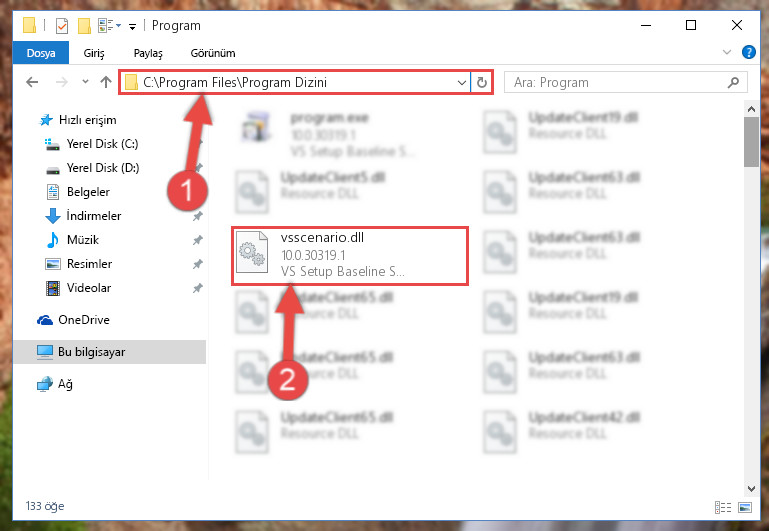Screen dimensions: 769x531
Task: Click the vertical scrollbar thumb
Action: pos(751,142)
